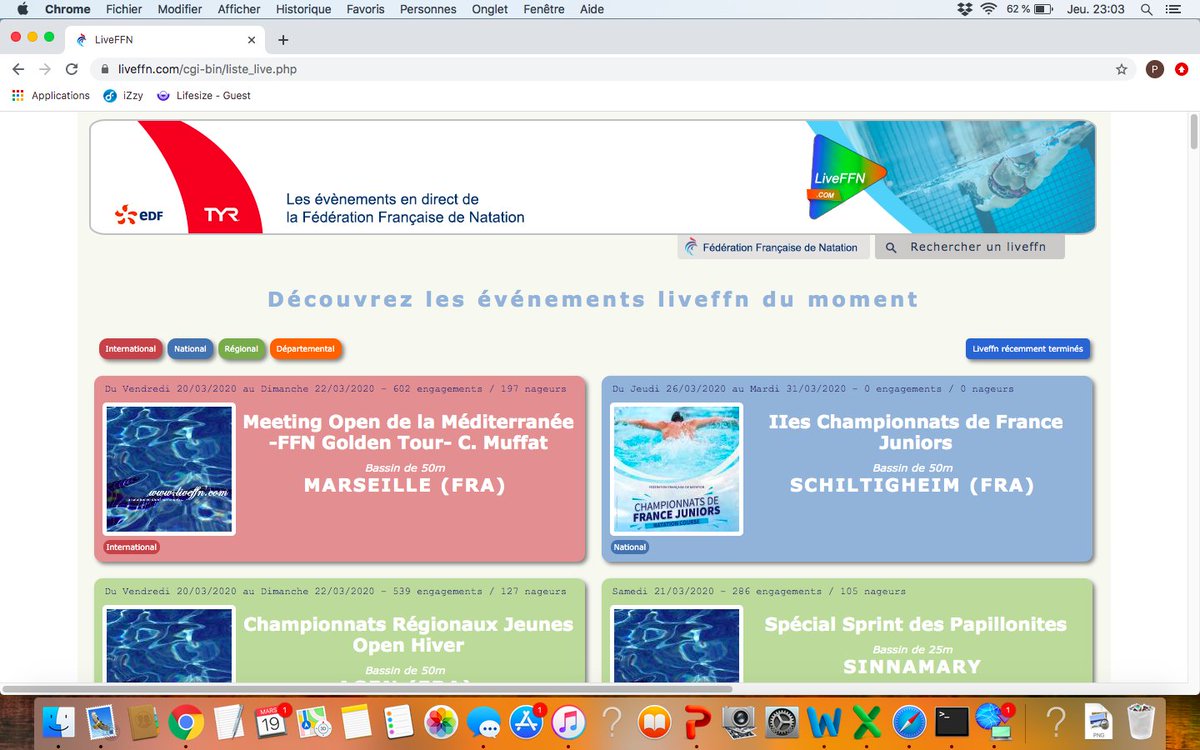The width and height of the screenshot is (1200, 750).
Task: Open System Preferences from the Dock
Action: [x=782, y=721]
